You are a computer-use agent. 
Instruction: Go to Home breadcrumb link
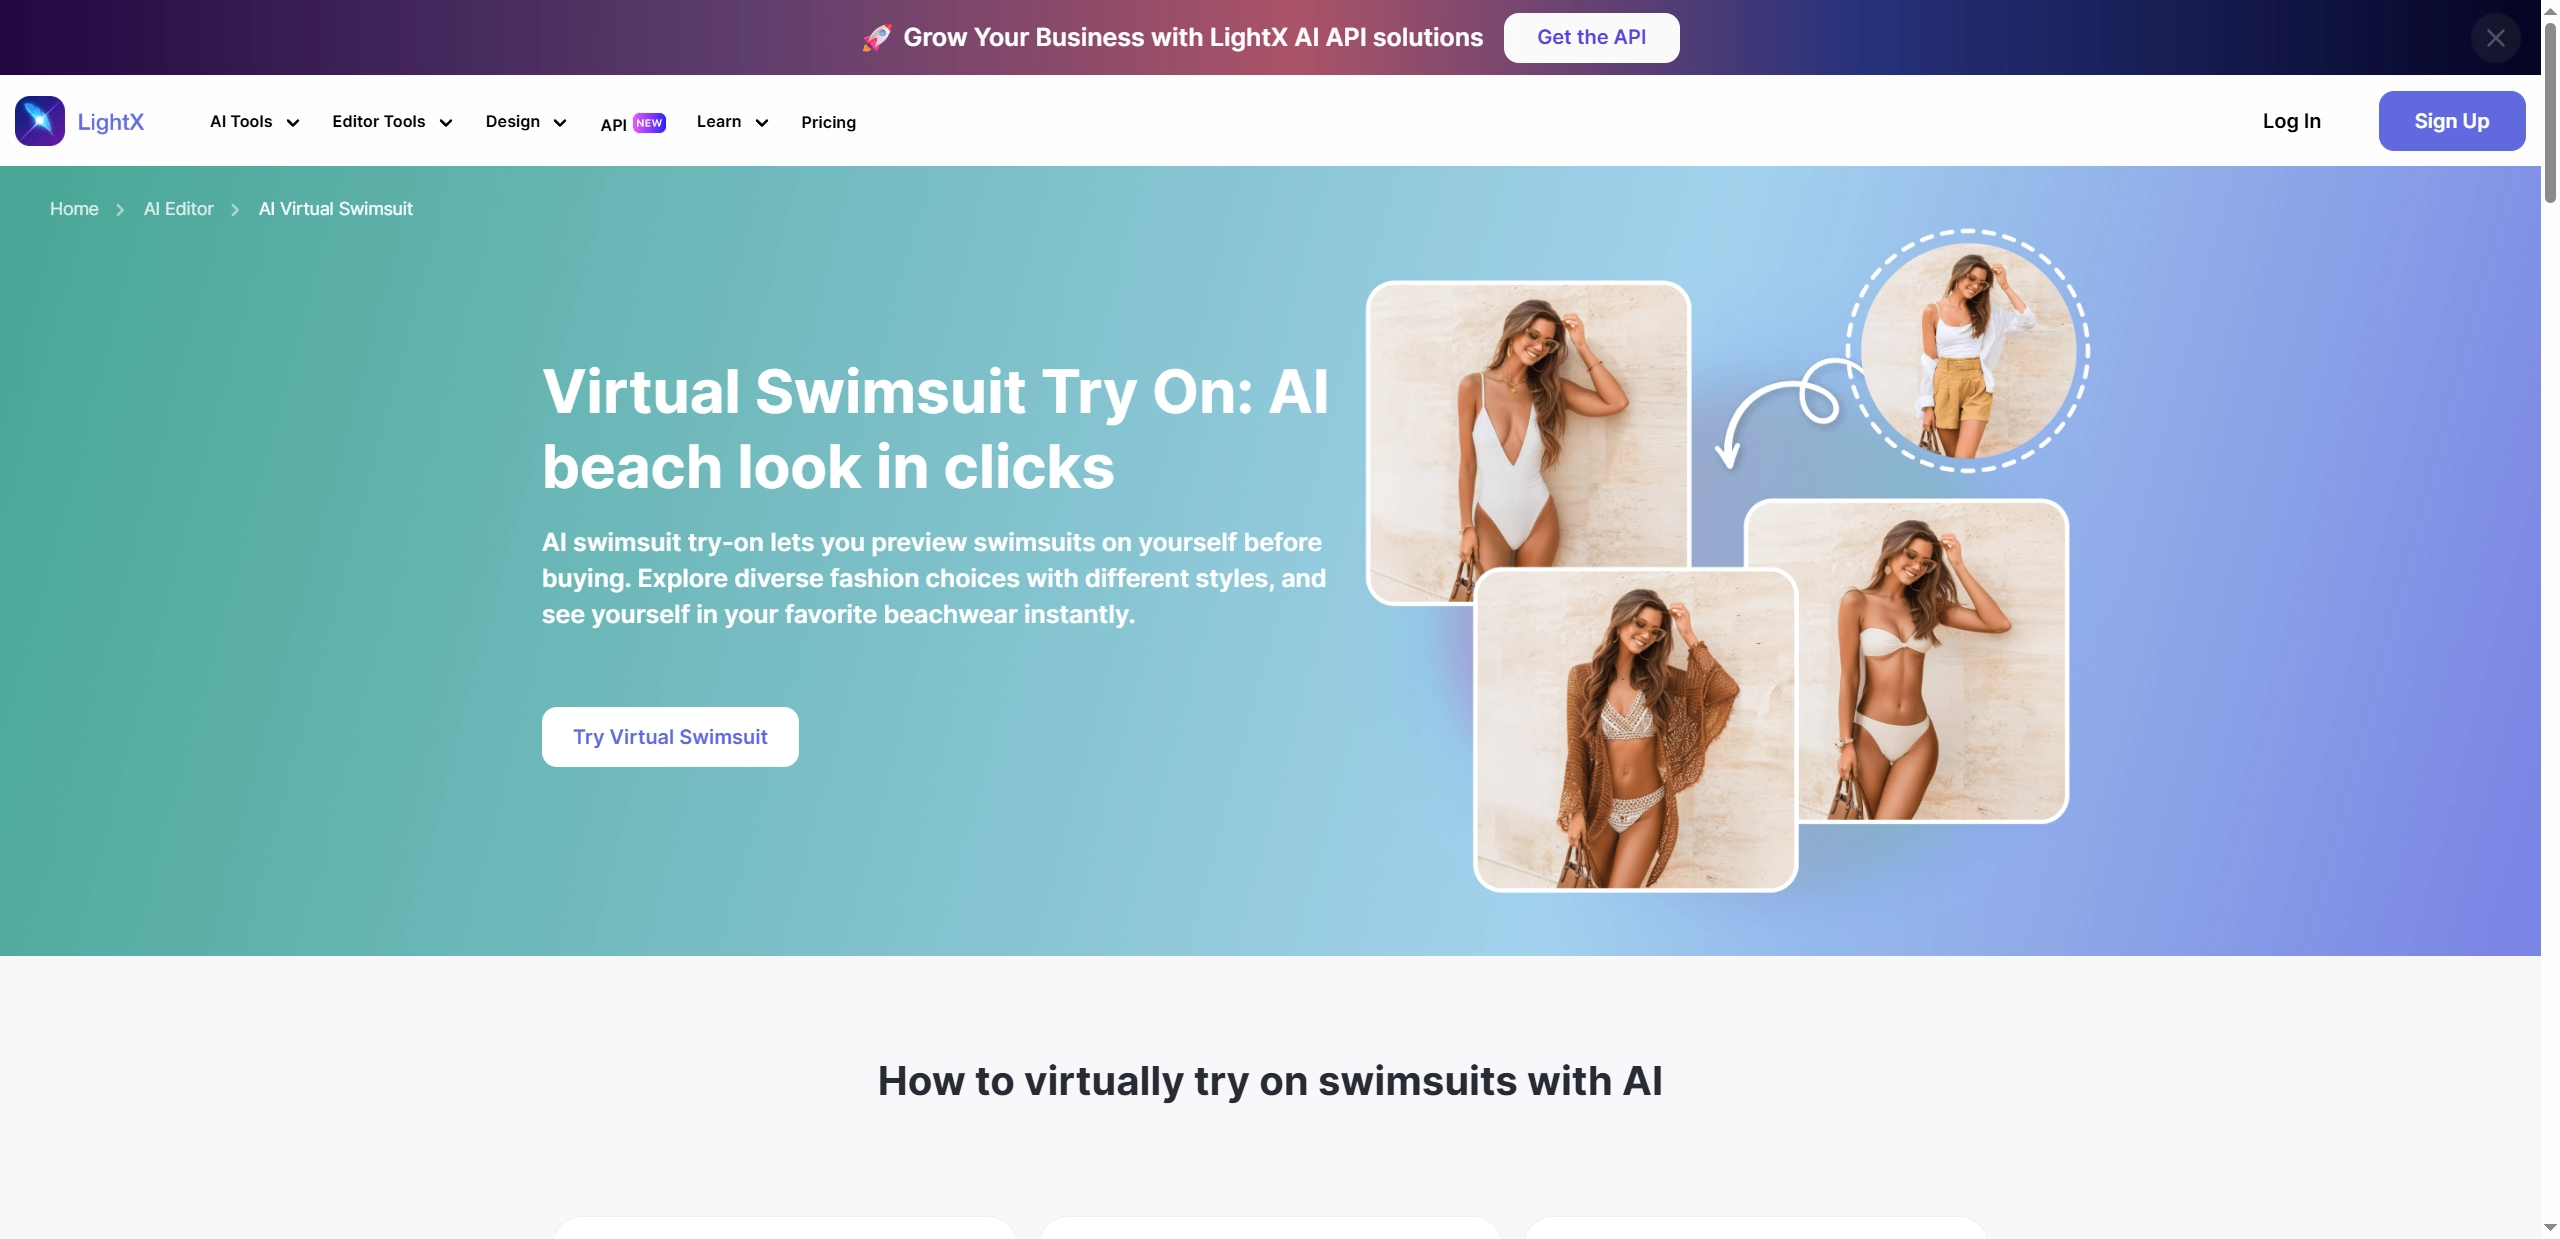[74, 209]
